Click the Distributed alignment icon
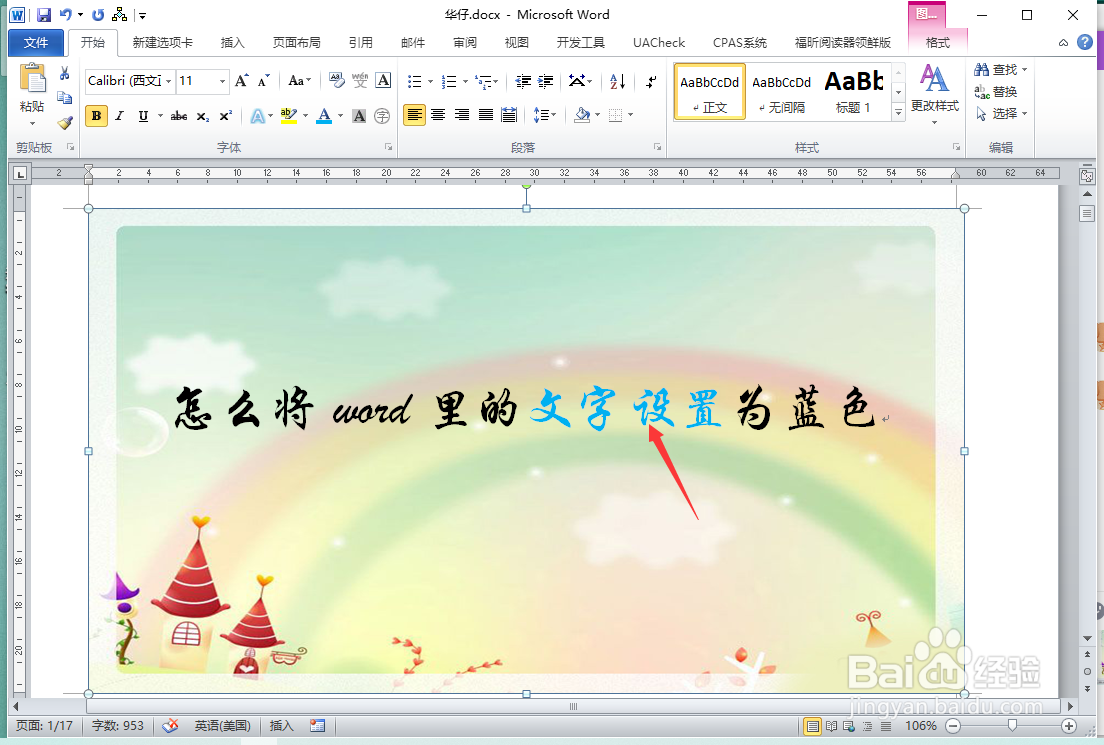Screen dimensions: 1104x745 click(x=509, y=115)
